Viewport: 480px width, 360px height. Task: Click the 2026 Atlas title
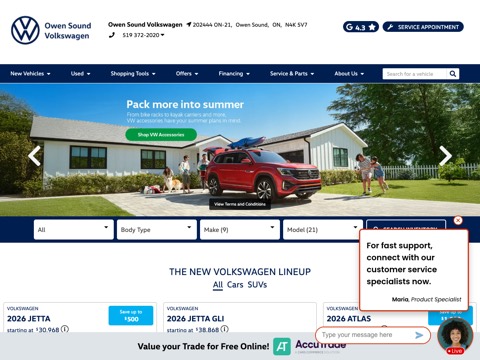tap(349, 319)
